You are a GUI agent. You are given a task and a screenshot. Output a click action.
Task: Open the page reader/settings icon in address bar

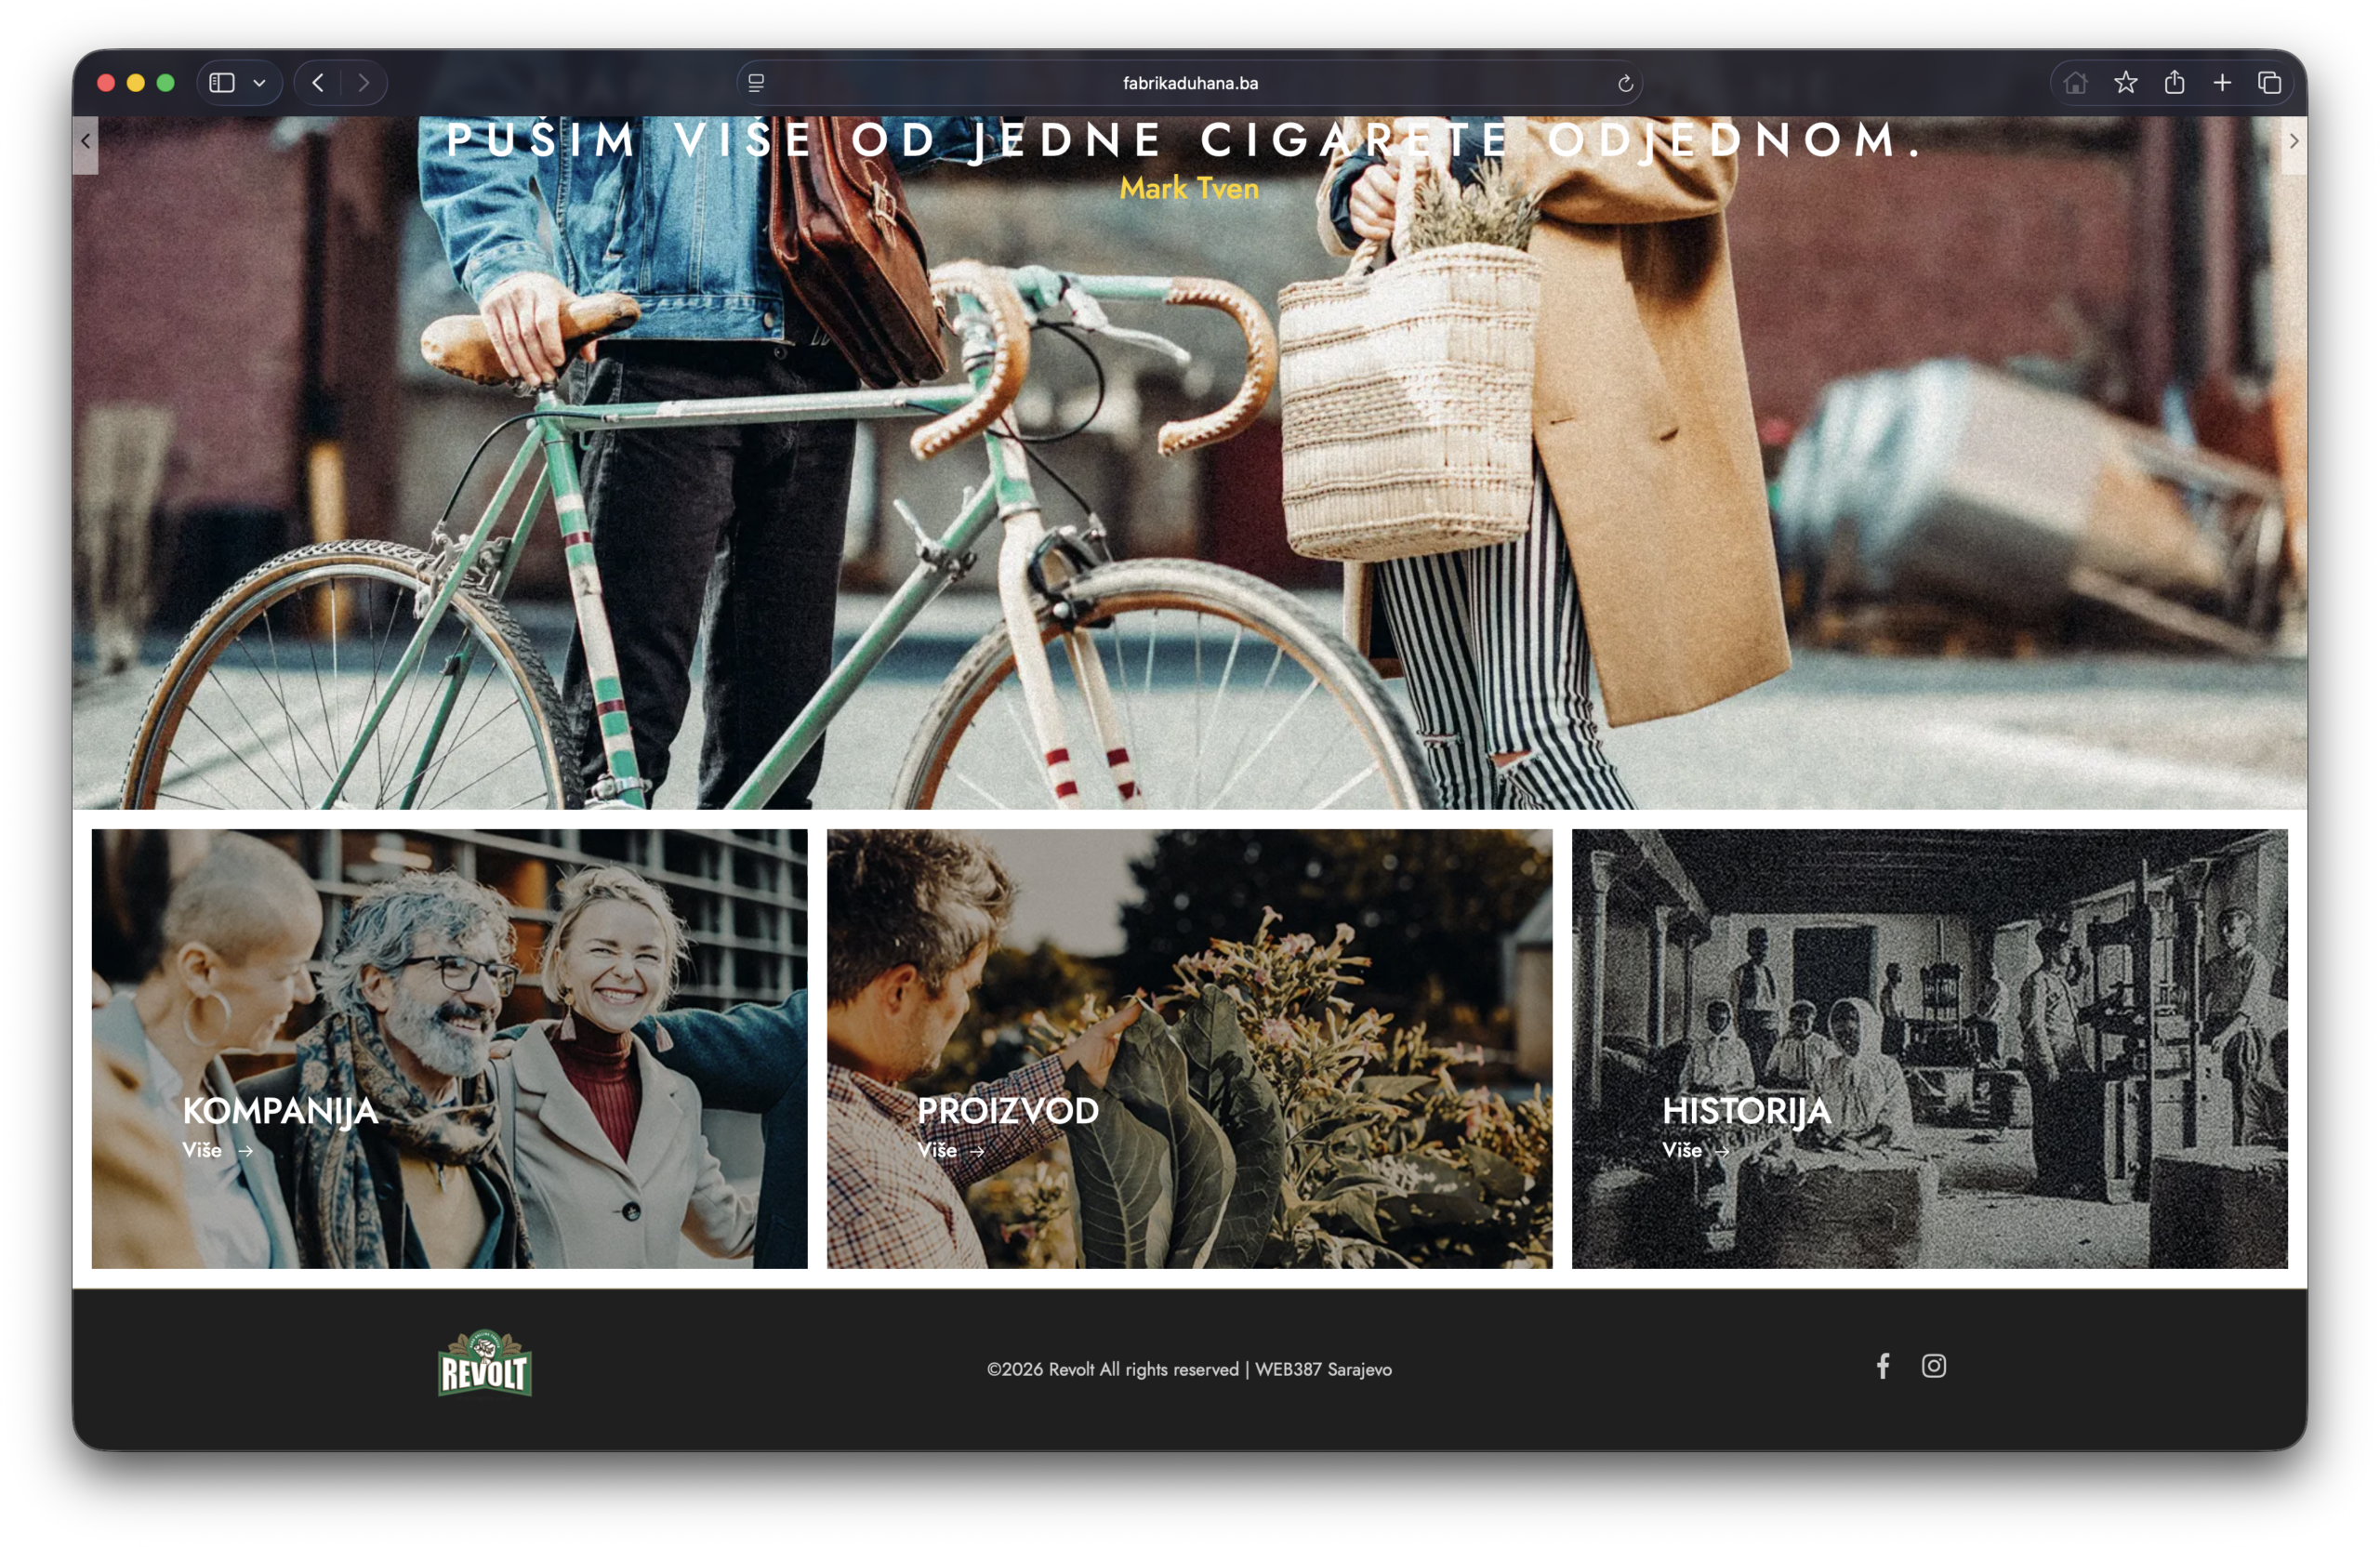tap(756, 83)
